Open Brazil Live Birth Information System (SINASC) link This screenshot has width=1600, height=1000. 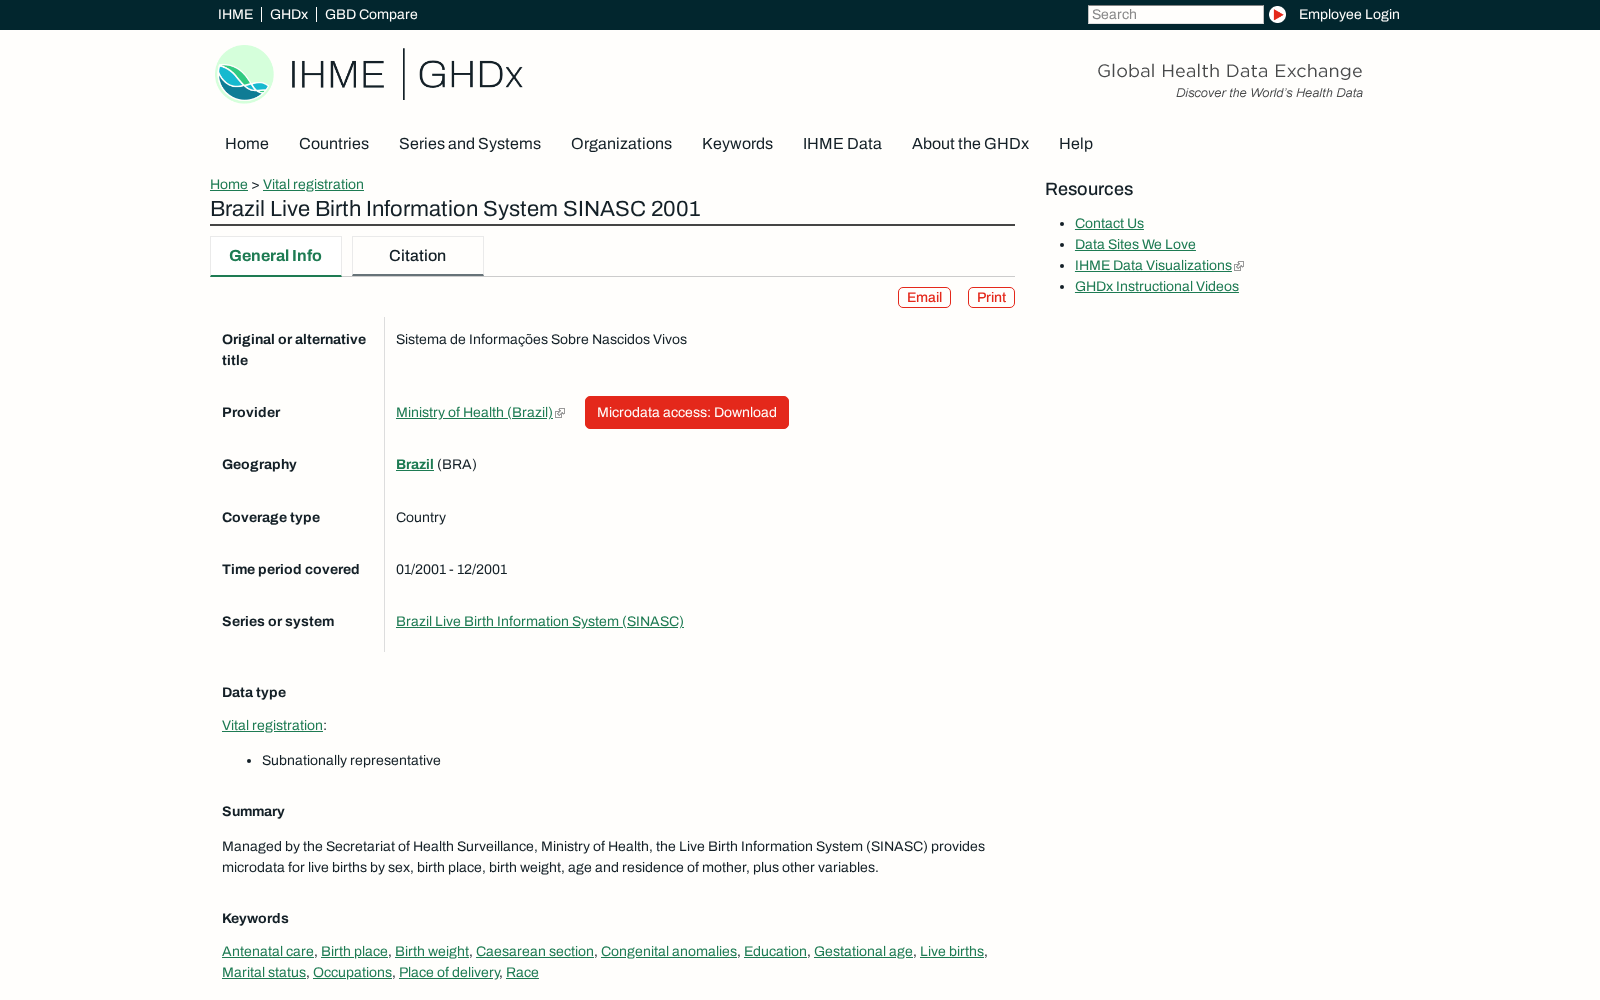point(540,622)
